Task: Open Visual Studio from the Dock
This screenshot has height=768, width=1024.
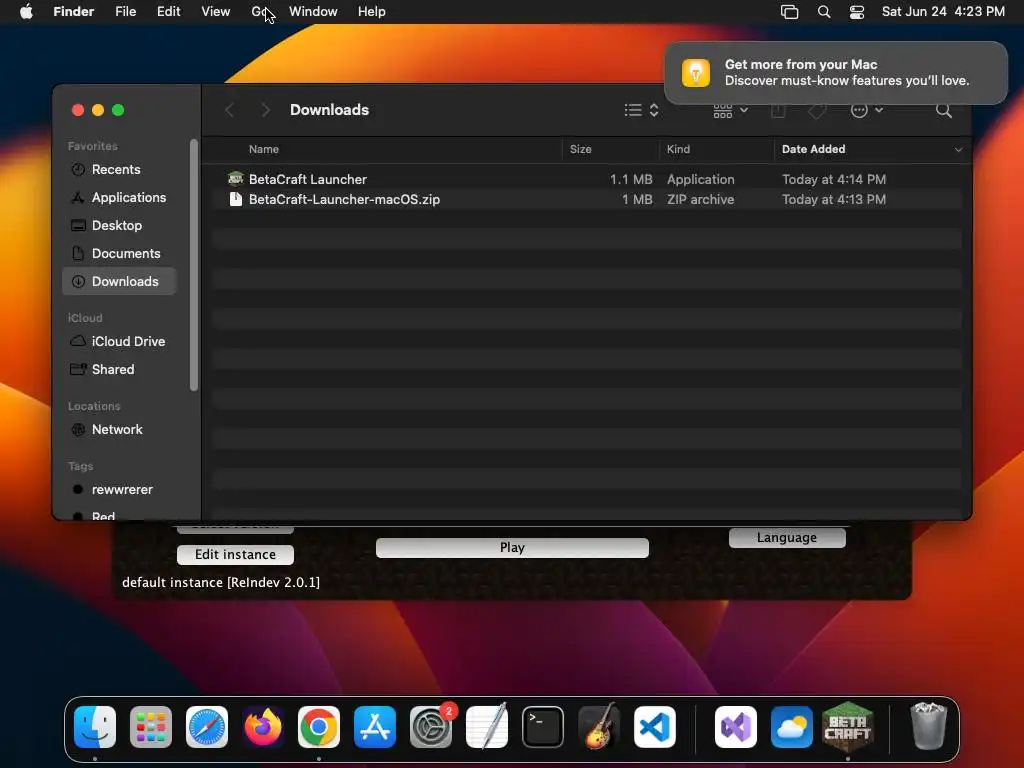Action: [736, 727]
